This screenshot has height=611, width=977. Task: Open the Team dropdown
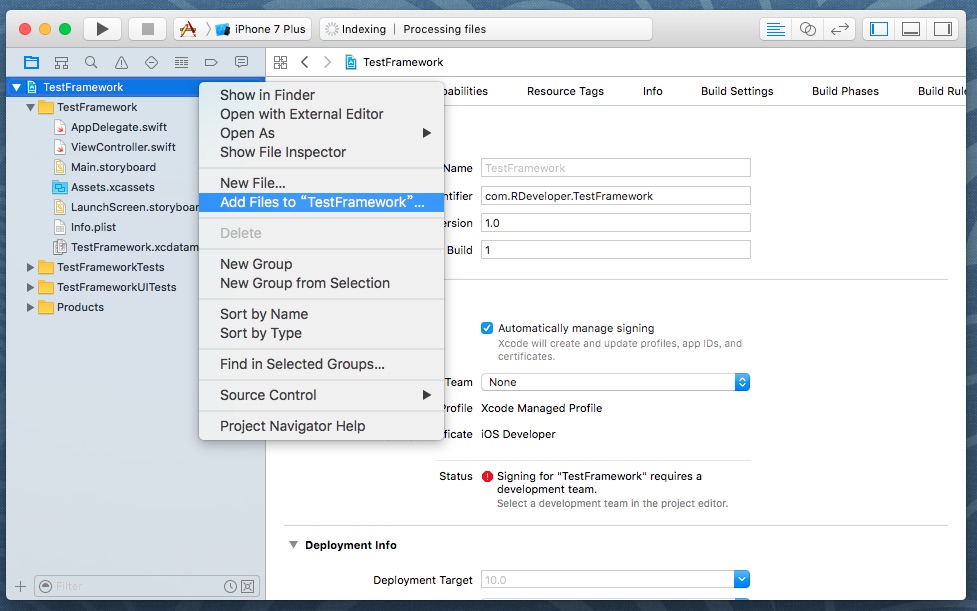tap(615, 382)
